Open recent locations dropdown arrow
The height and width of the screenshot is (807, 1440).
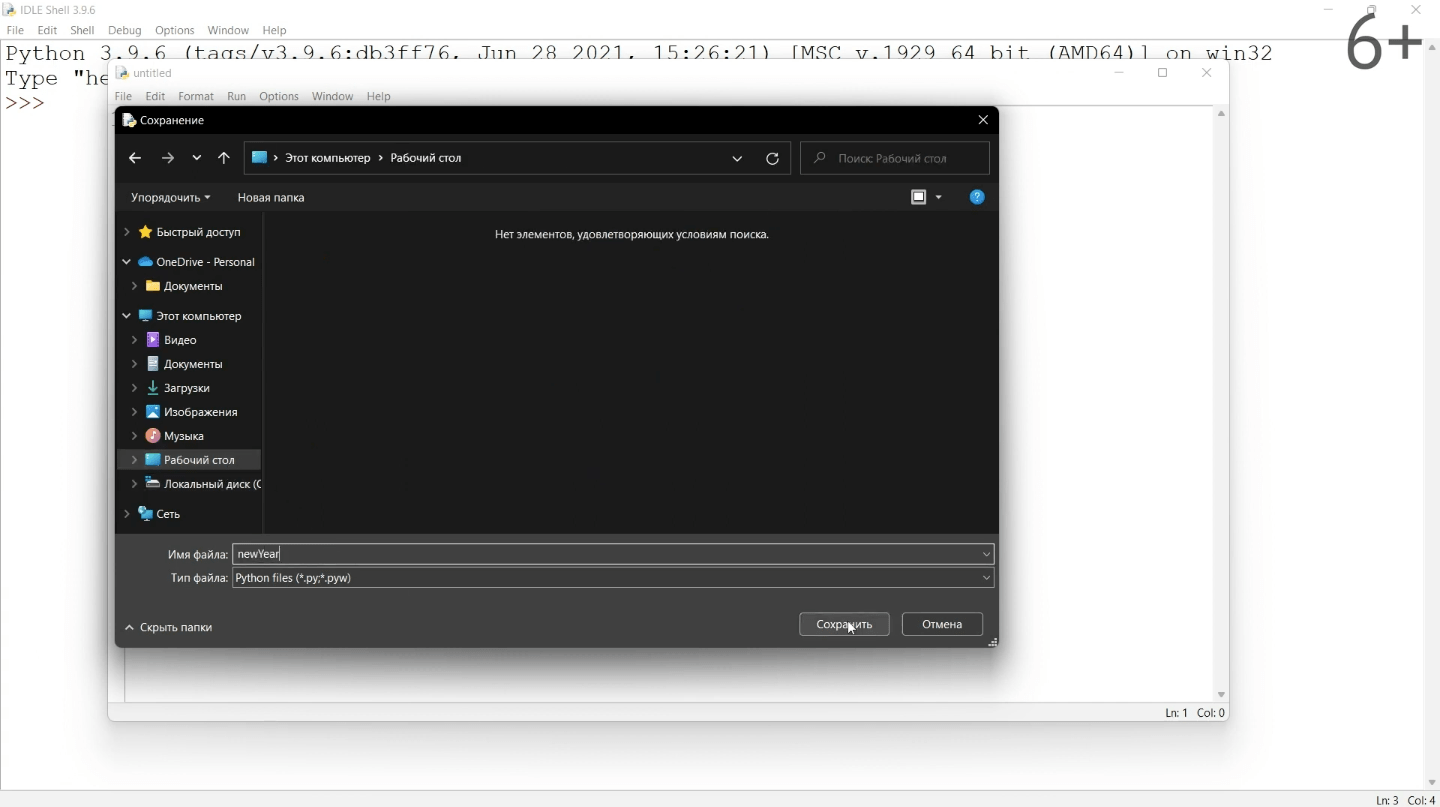coord(197,159)
